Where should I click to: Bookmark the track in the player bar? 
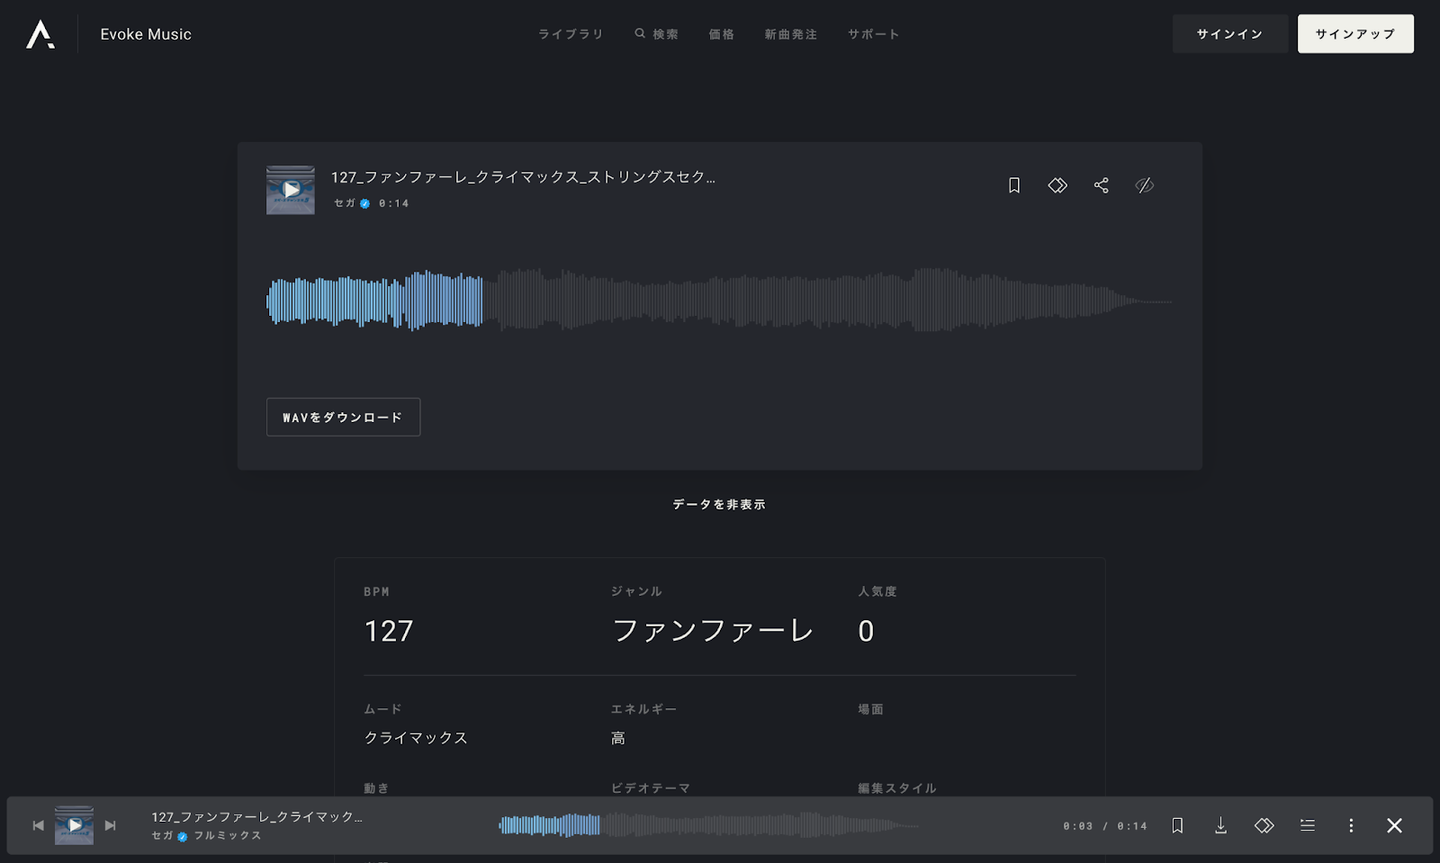[1177, 825]
